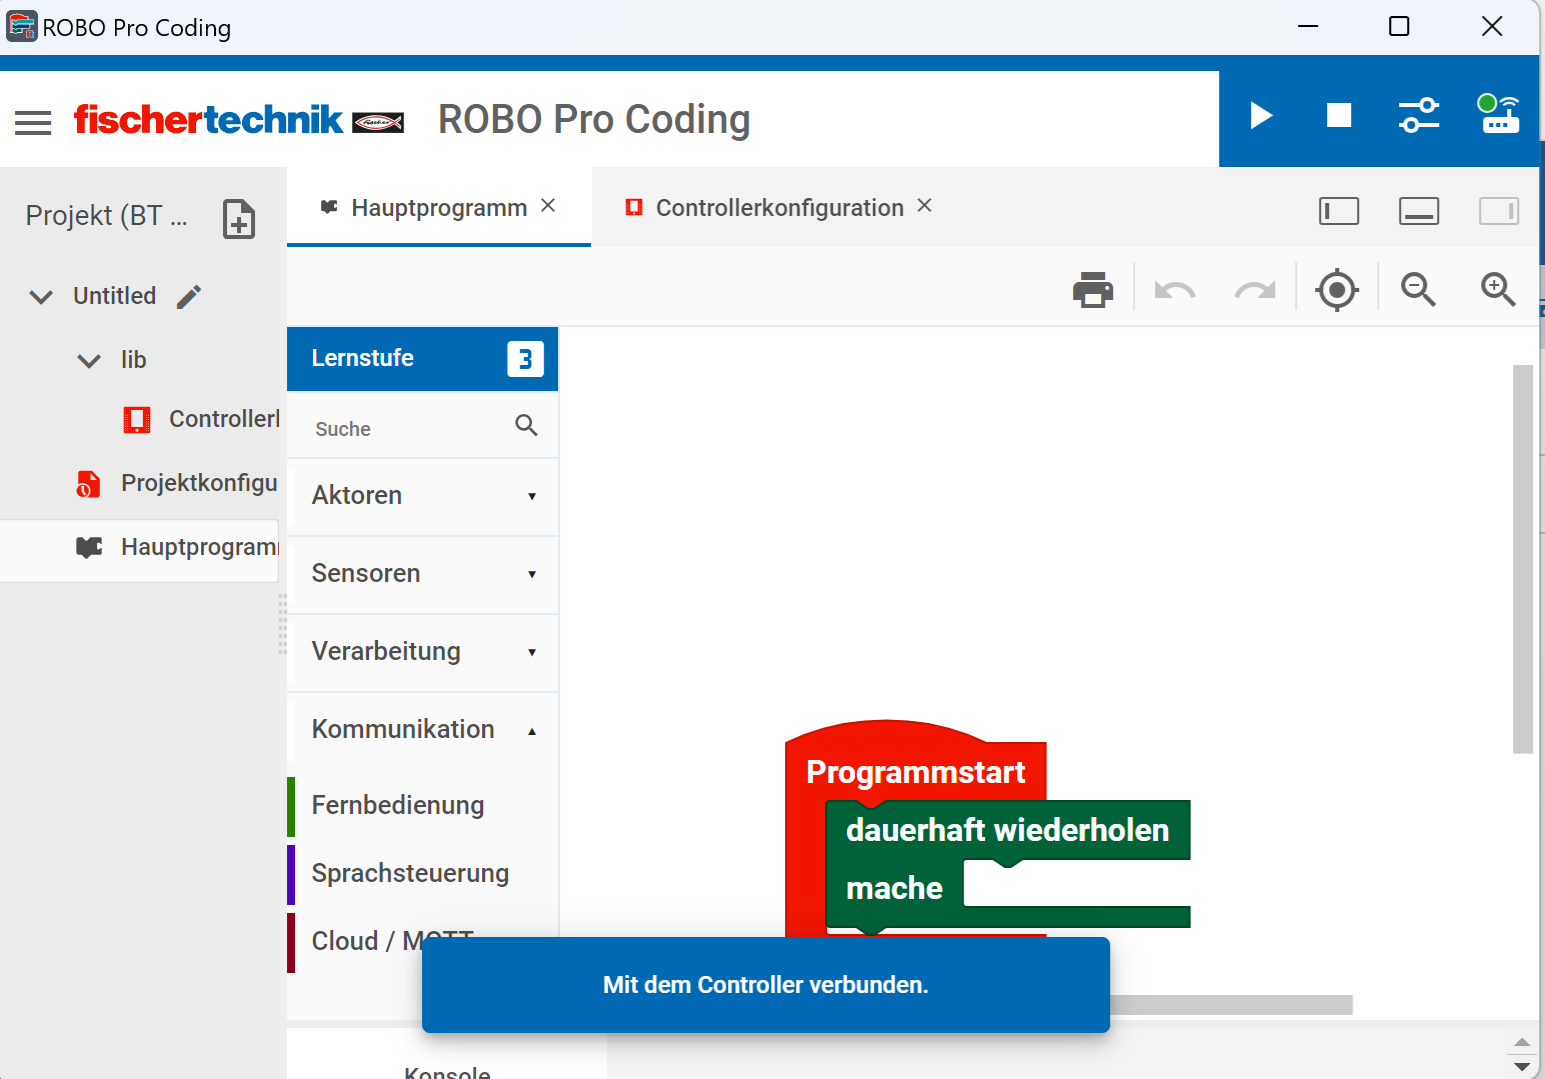Image resolution: width=1545 pixels, height=1079 pixels.
Task: Close the Hauptprogramm tab
Action: click(548, 205)
